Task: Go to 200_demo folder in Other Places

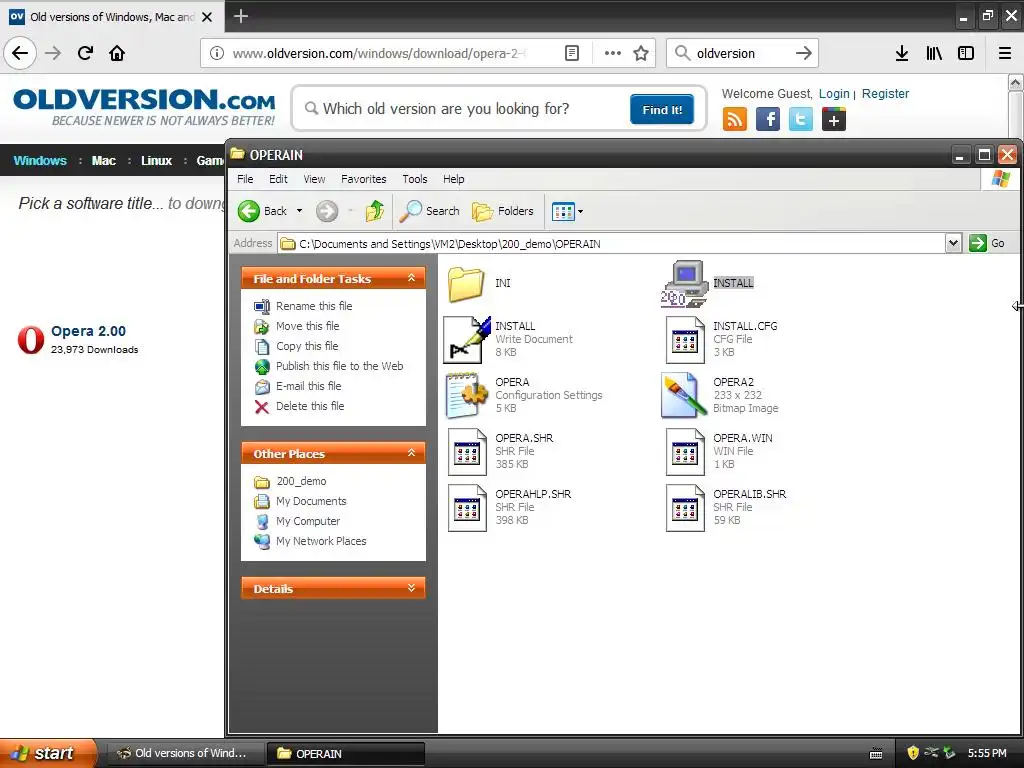Action: 301,481
